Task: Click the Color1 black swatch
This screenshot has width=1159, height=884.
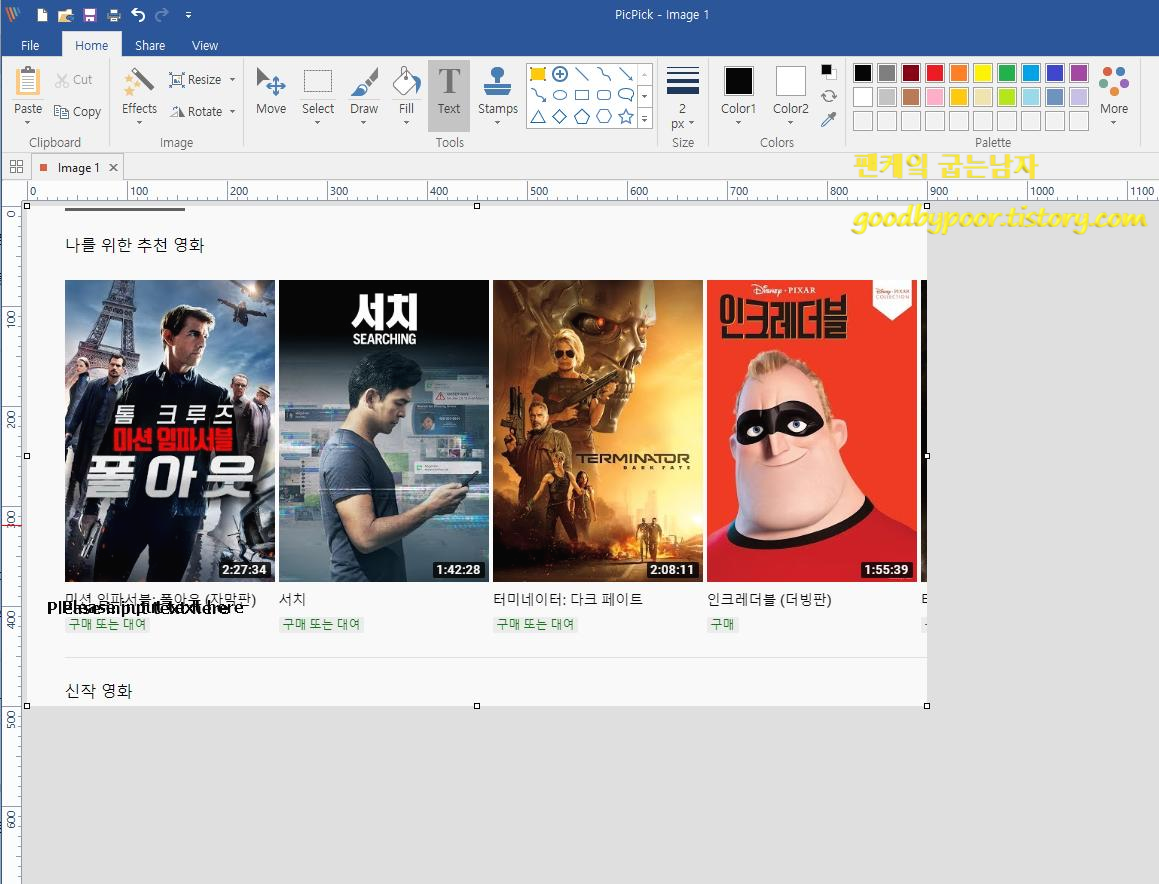Action: point(738,81)
